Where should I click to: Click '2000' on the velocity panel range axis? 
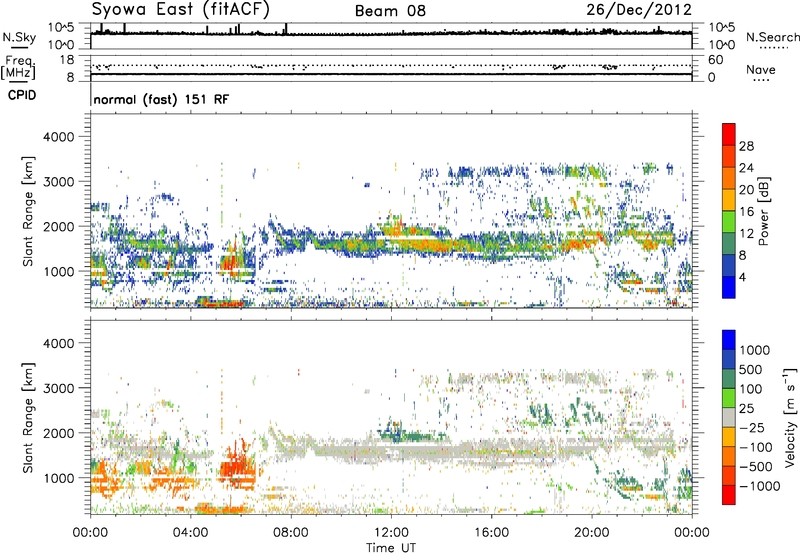point(58,433)
